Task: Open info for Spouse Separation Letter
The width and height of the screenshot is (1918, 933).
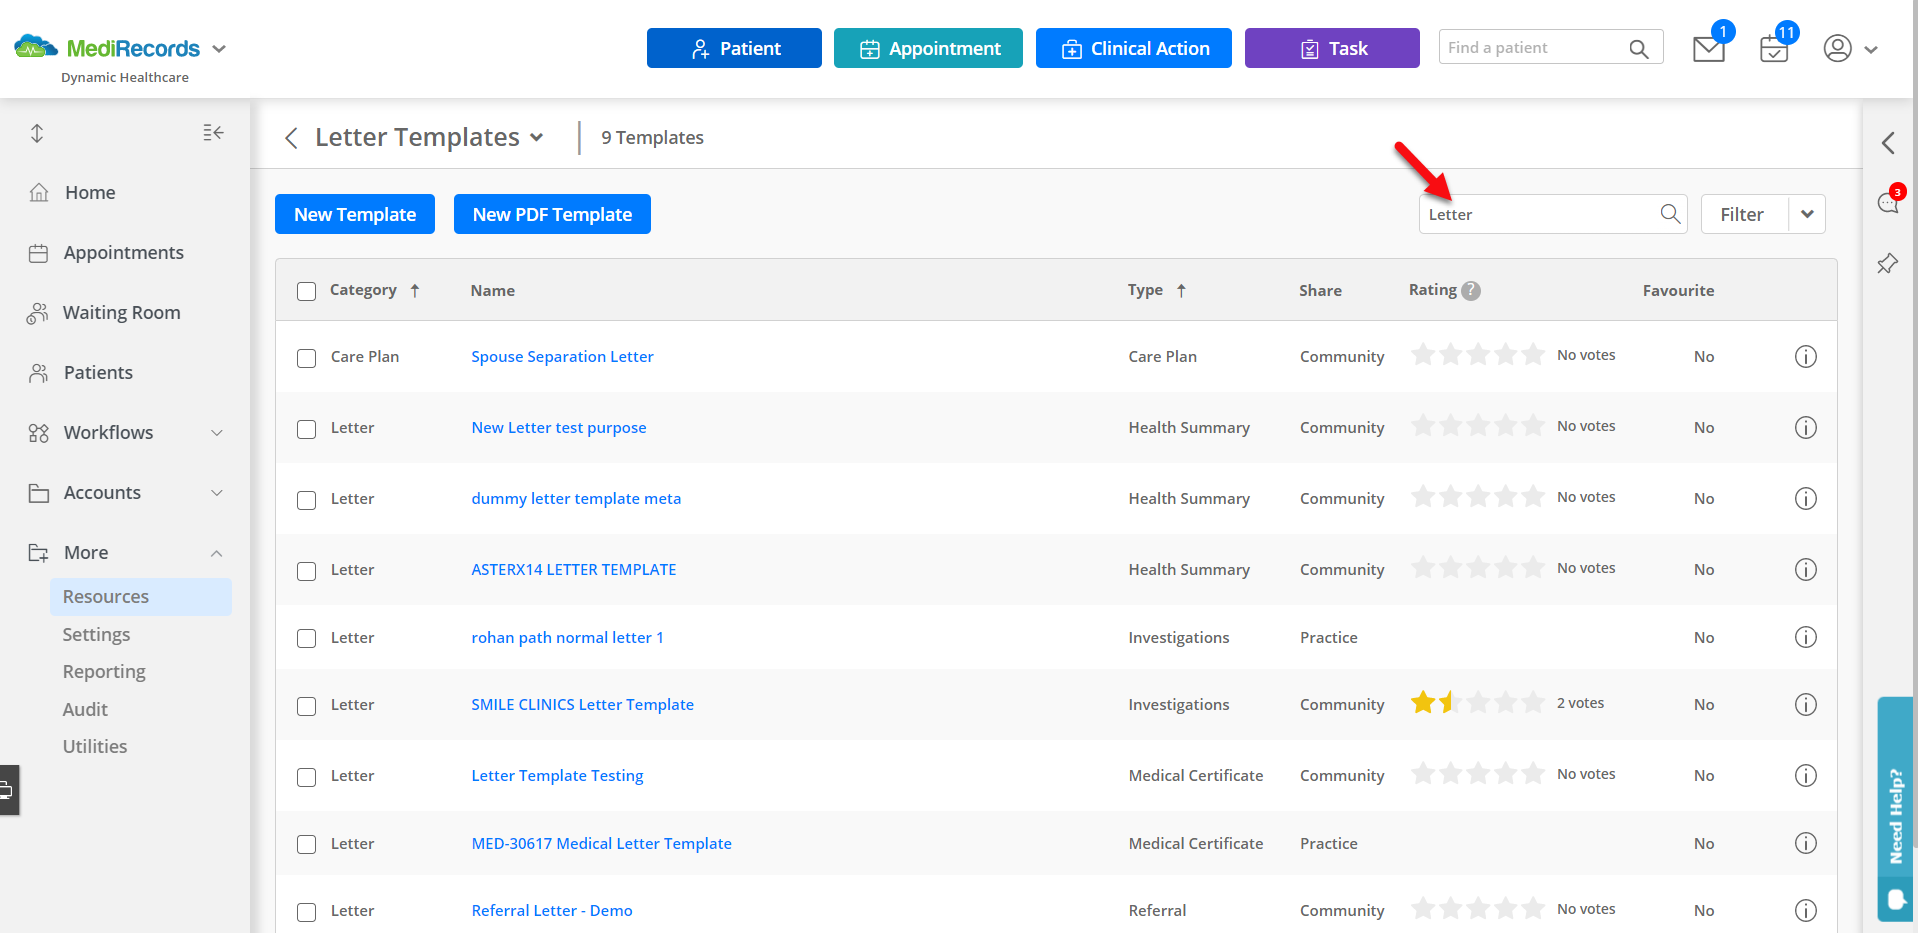Action: point(1805,357)
